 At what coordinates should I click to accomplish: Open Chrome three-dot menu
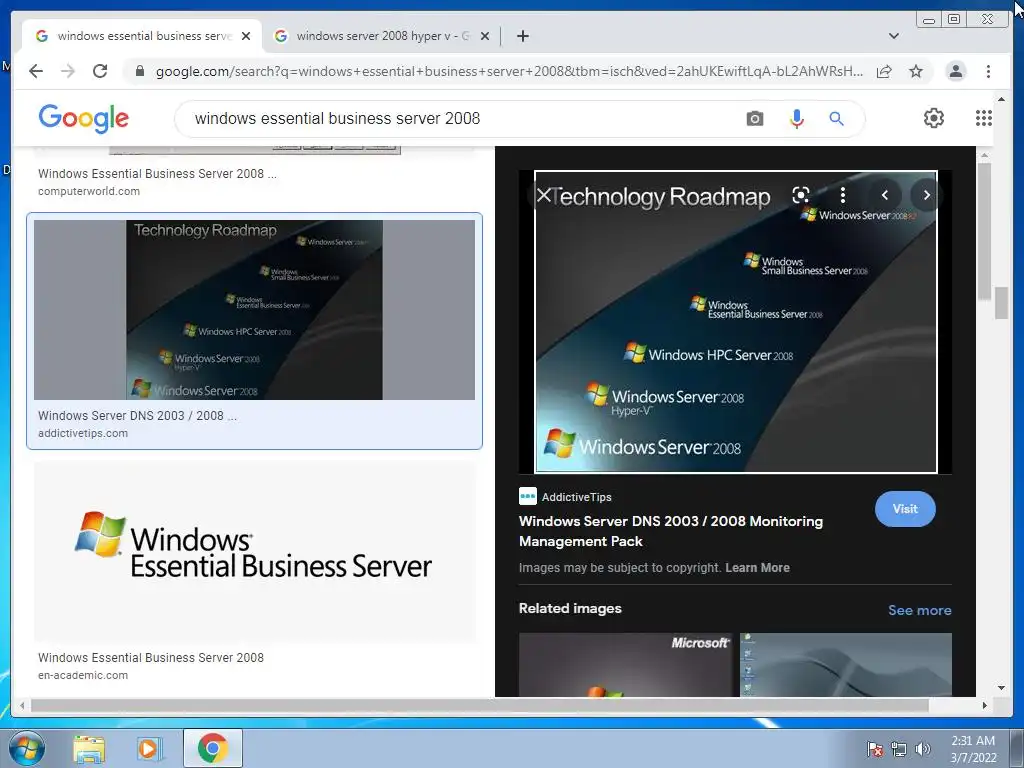pos(988,71)
